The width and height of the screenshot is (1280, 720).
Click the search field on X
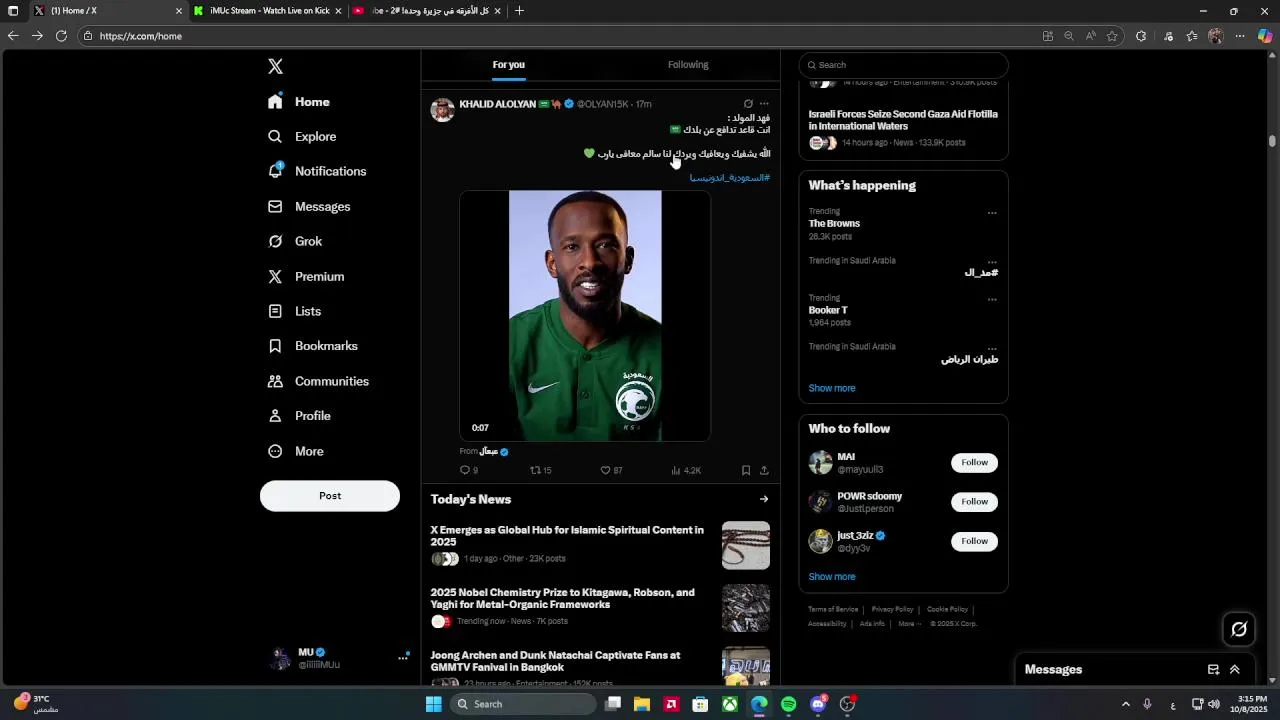tap(903, 65)
